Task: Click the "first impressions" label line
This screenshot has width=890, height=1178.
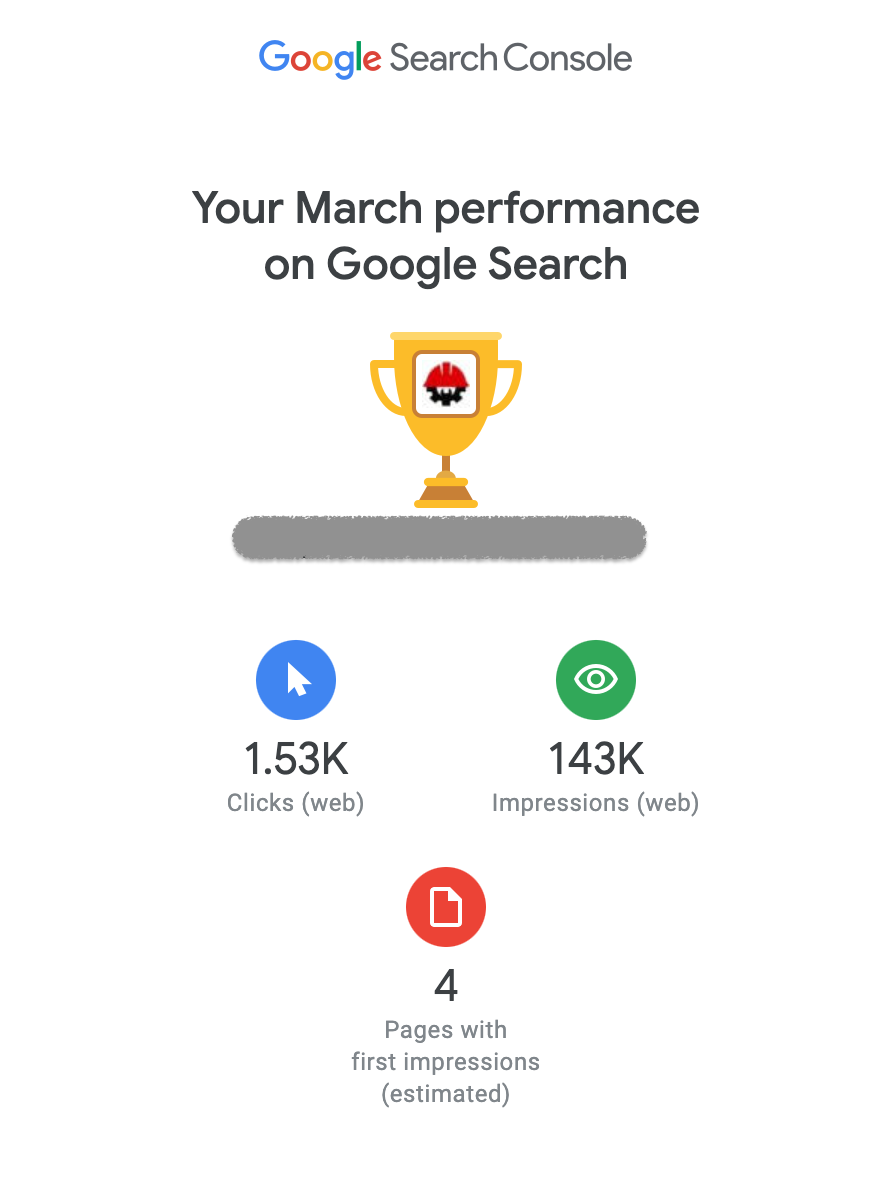Action: 446,1062
